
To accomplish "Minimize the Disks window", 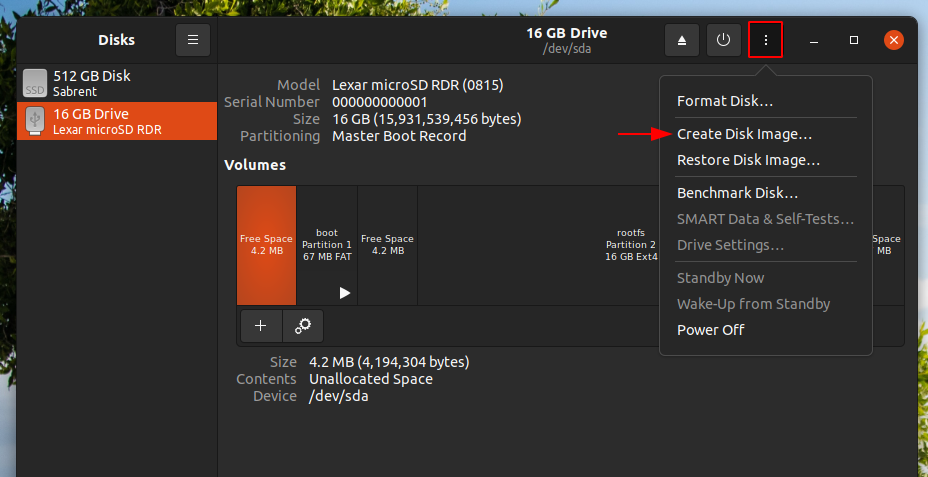I will (x=814, y=40).
